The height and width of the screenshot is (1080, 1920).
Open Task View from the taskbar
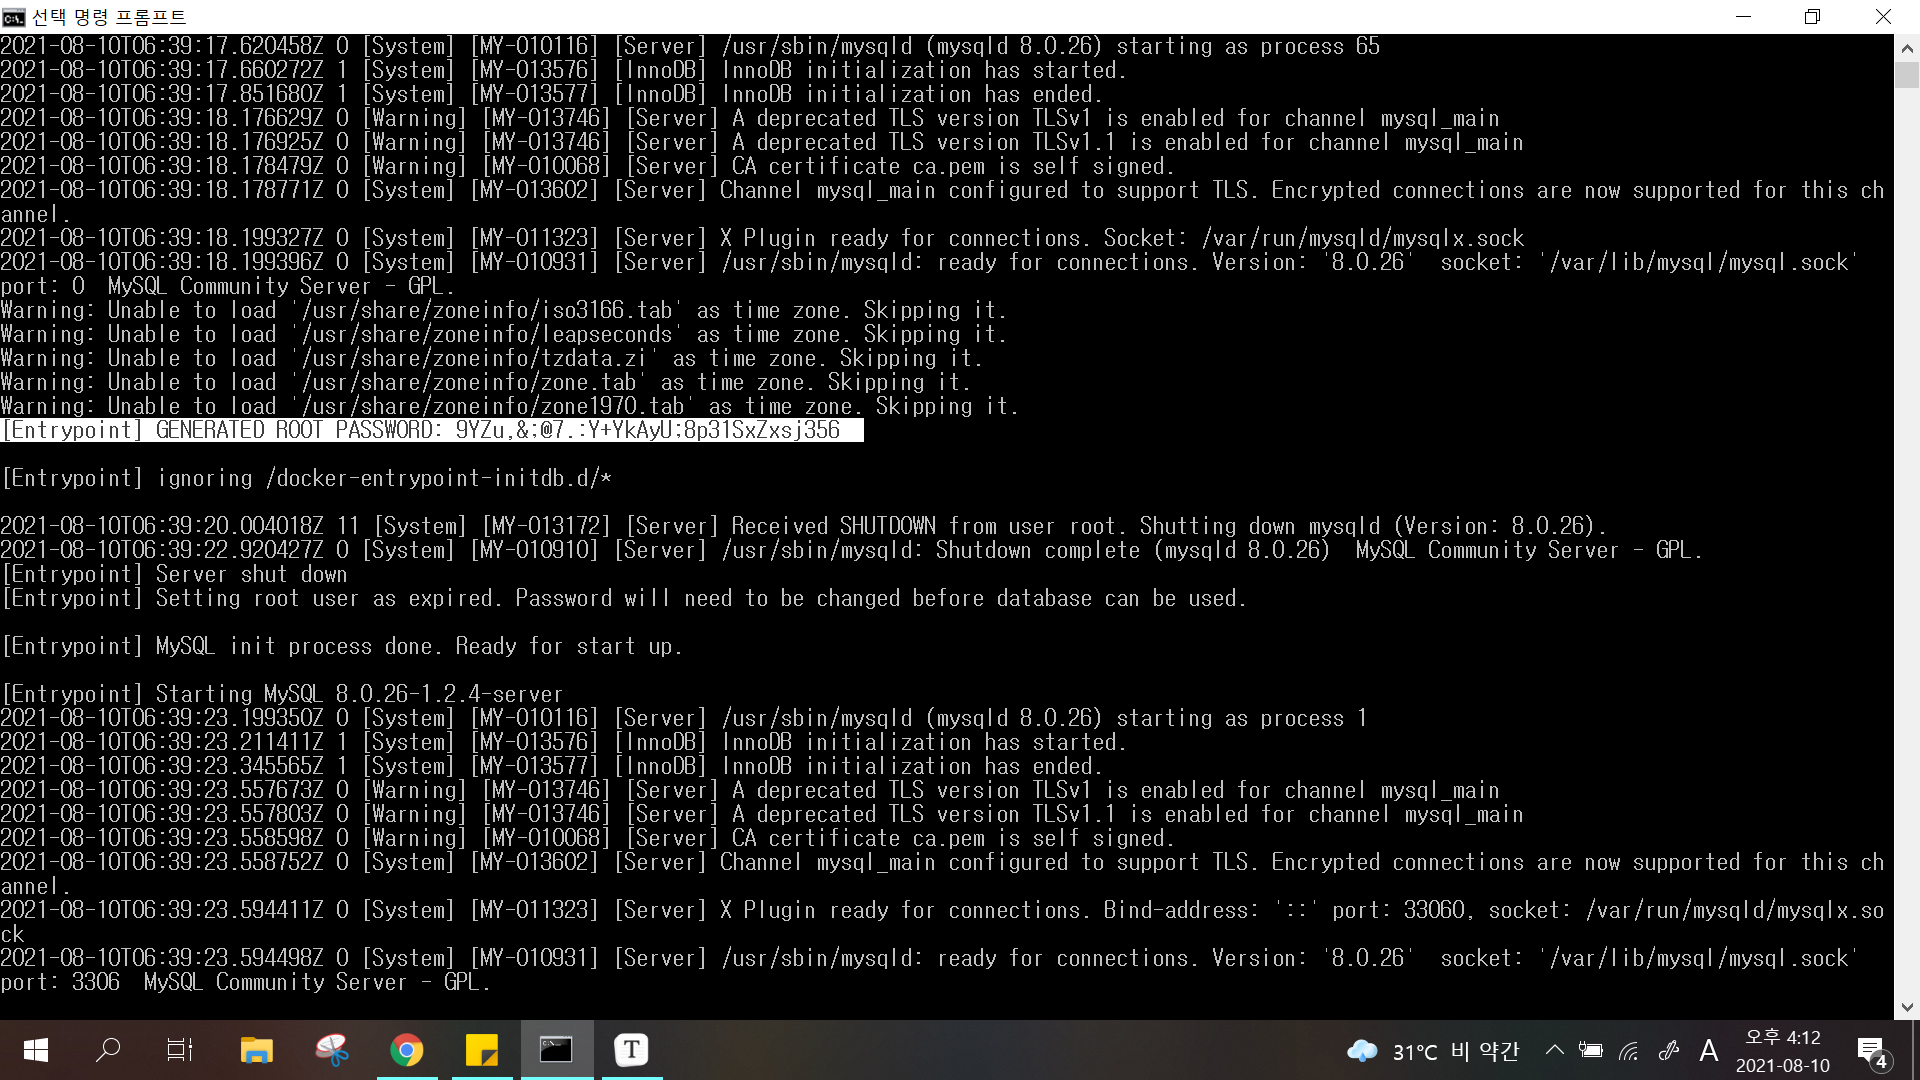178,1050
